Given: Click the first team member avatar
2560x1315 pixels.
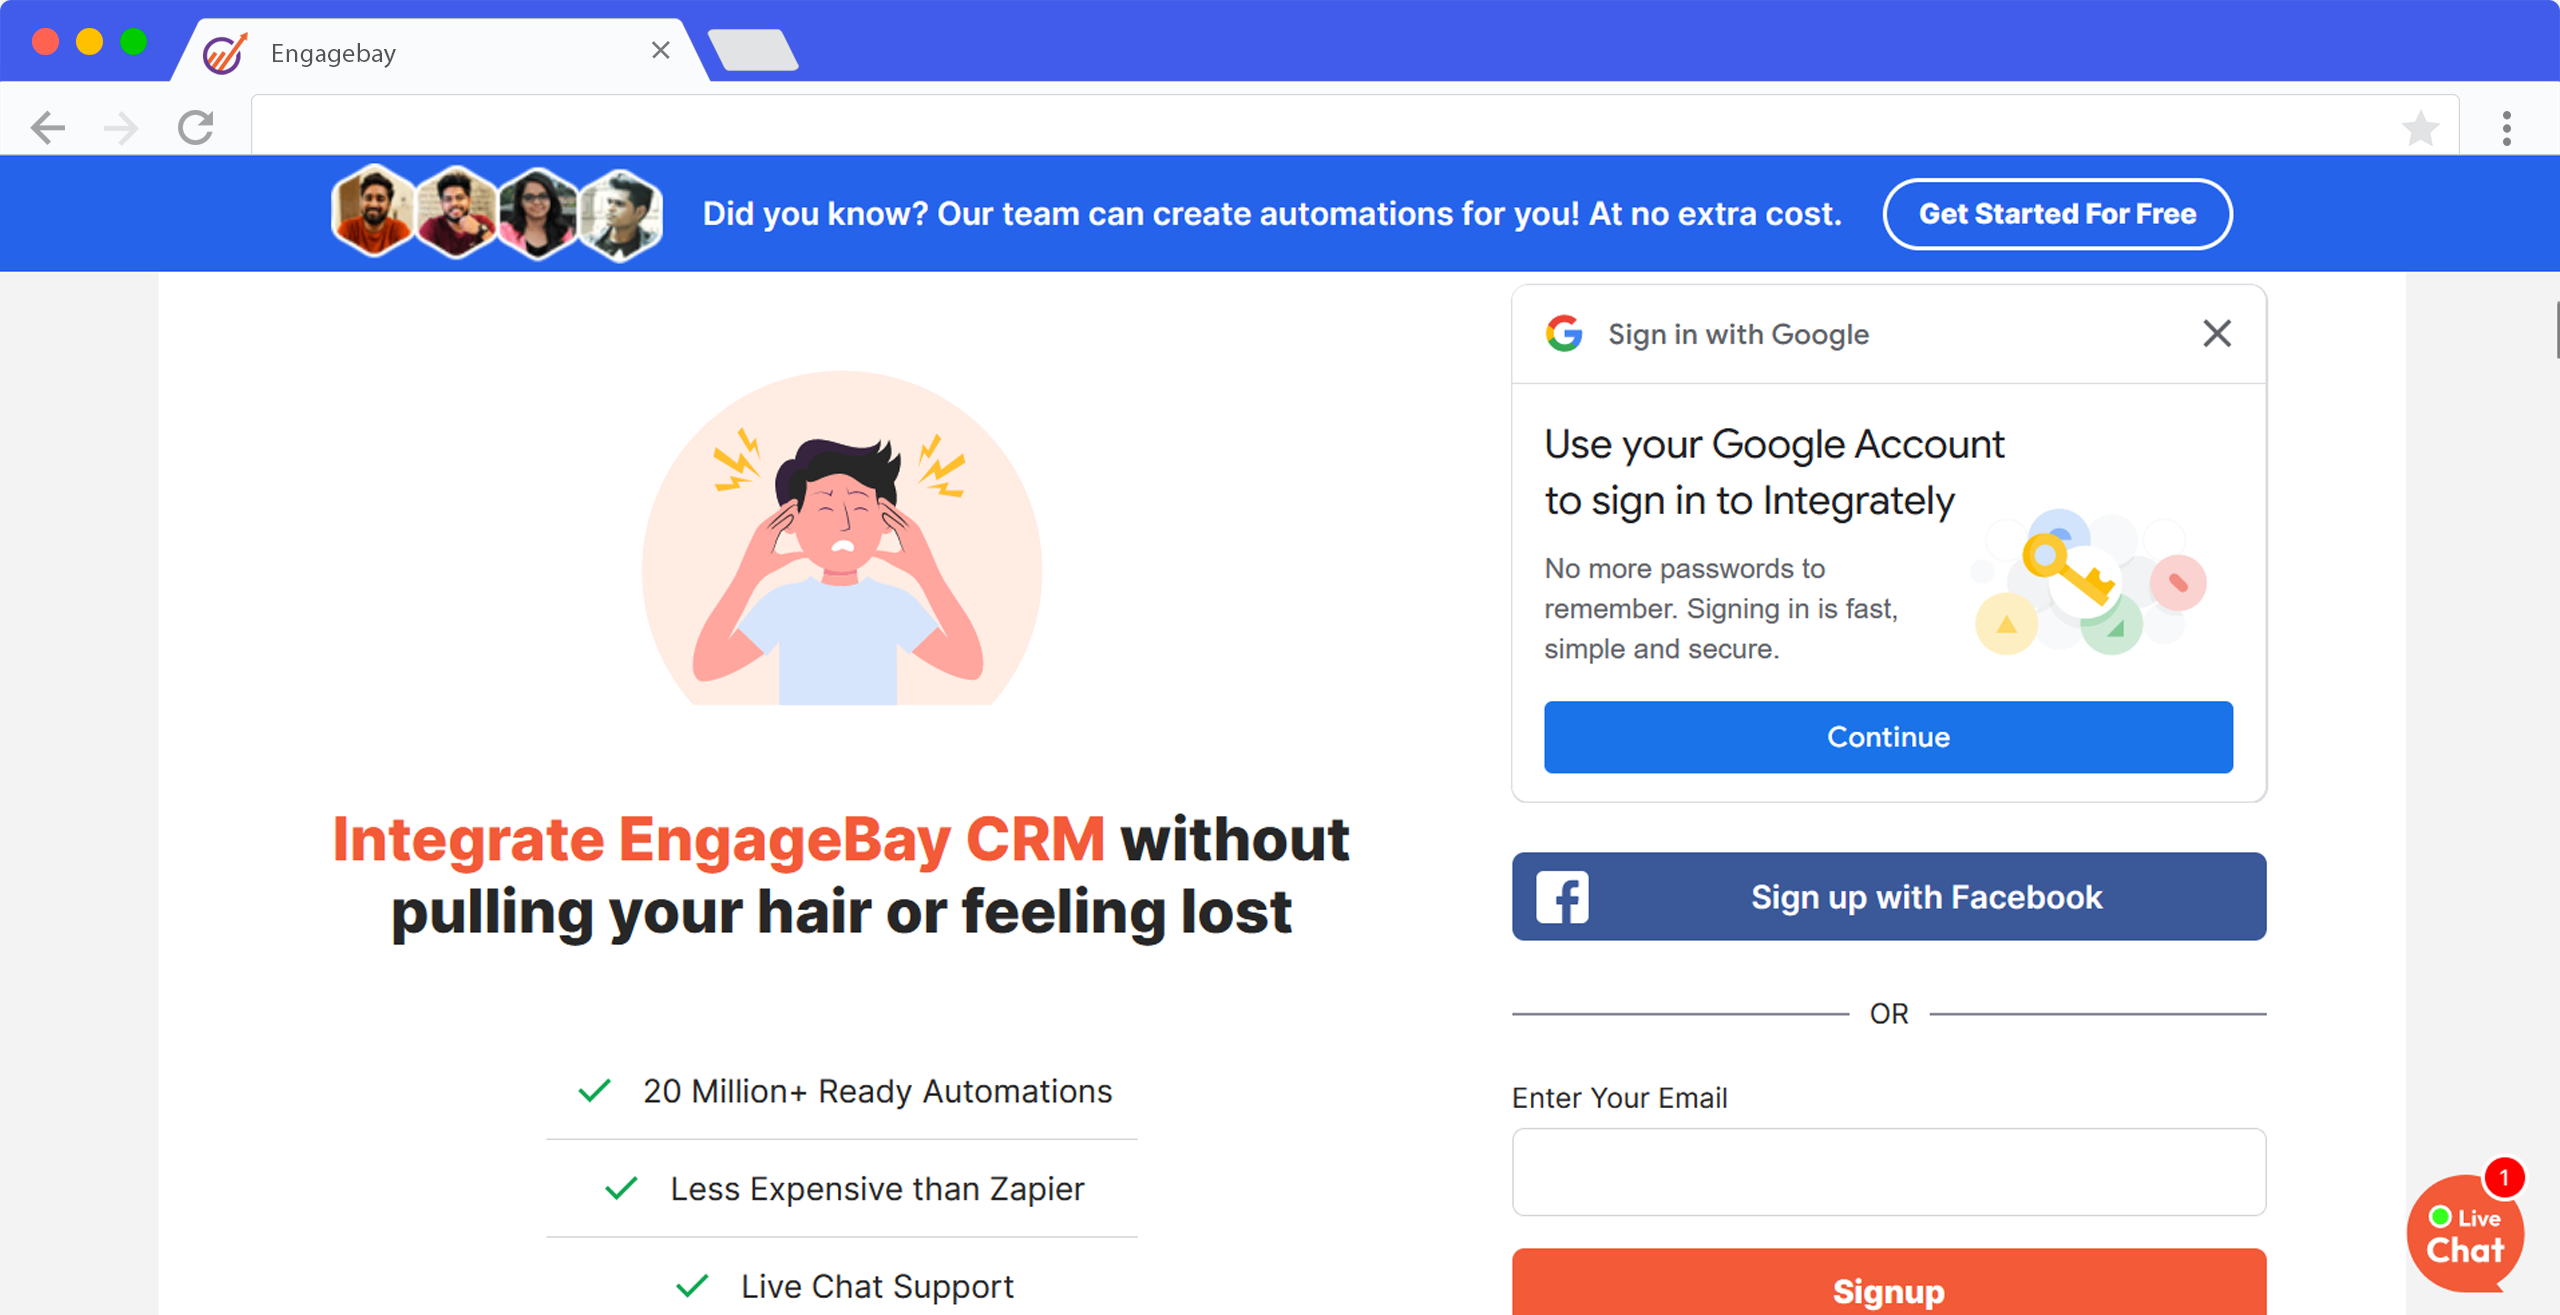Looking at the screenshot, I should click(373, 211).
